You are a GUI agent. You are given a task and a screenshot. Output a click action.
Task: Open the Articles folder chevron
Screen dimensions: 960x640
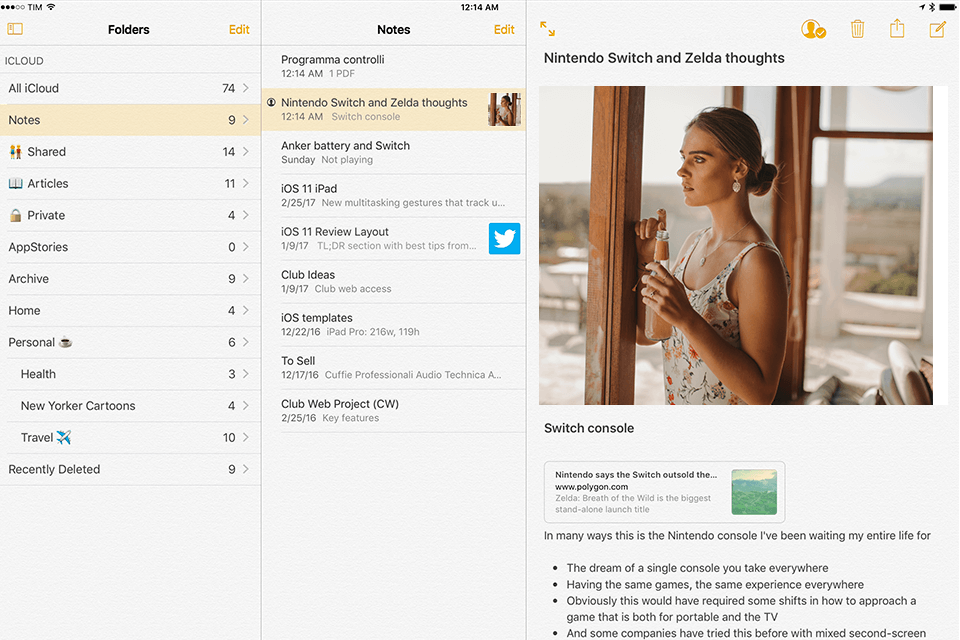[246, 183]
